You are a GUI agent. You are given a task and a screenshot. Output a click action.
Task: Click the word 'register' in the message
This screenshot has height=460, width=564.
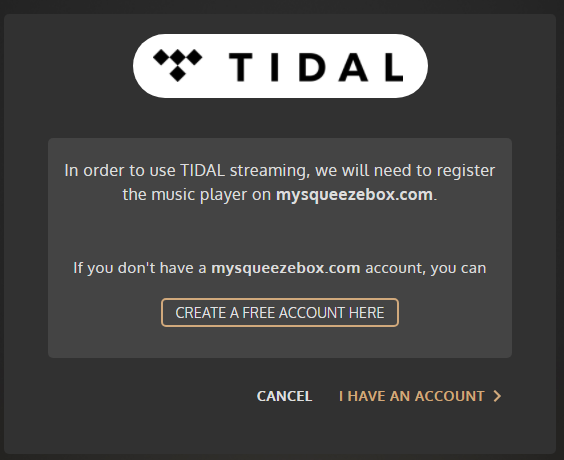[466, 171]
